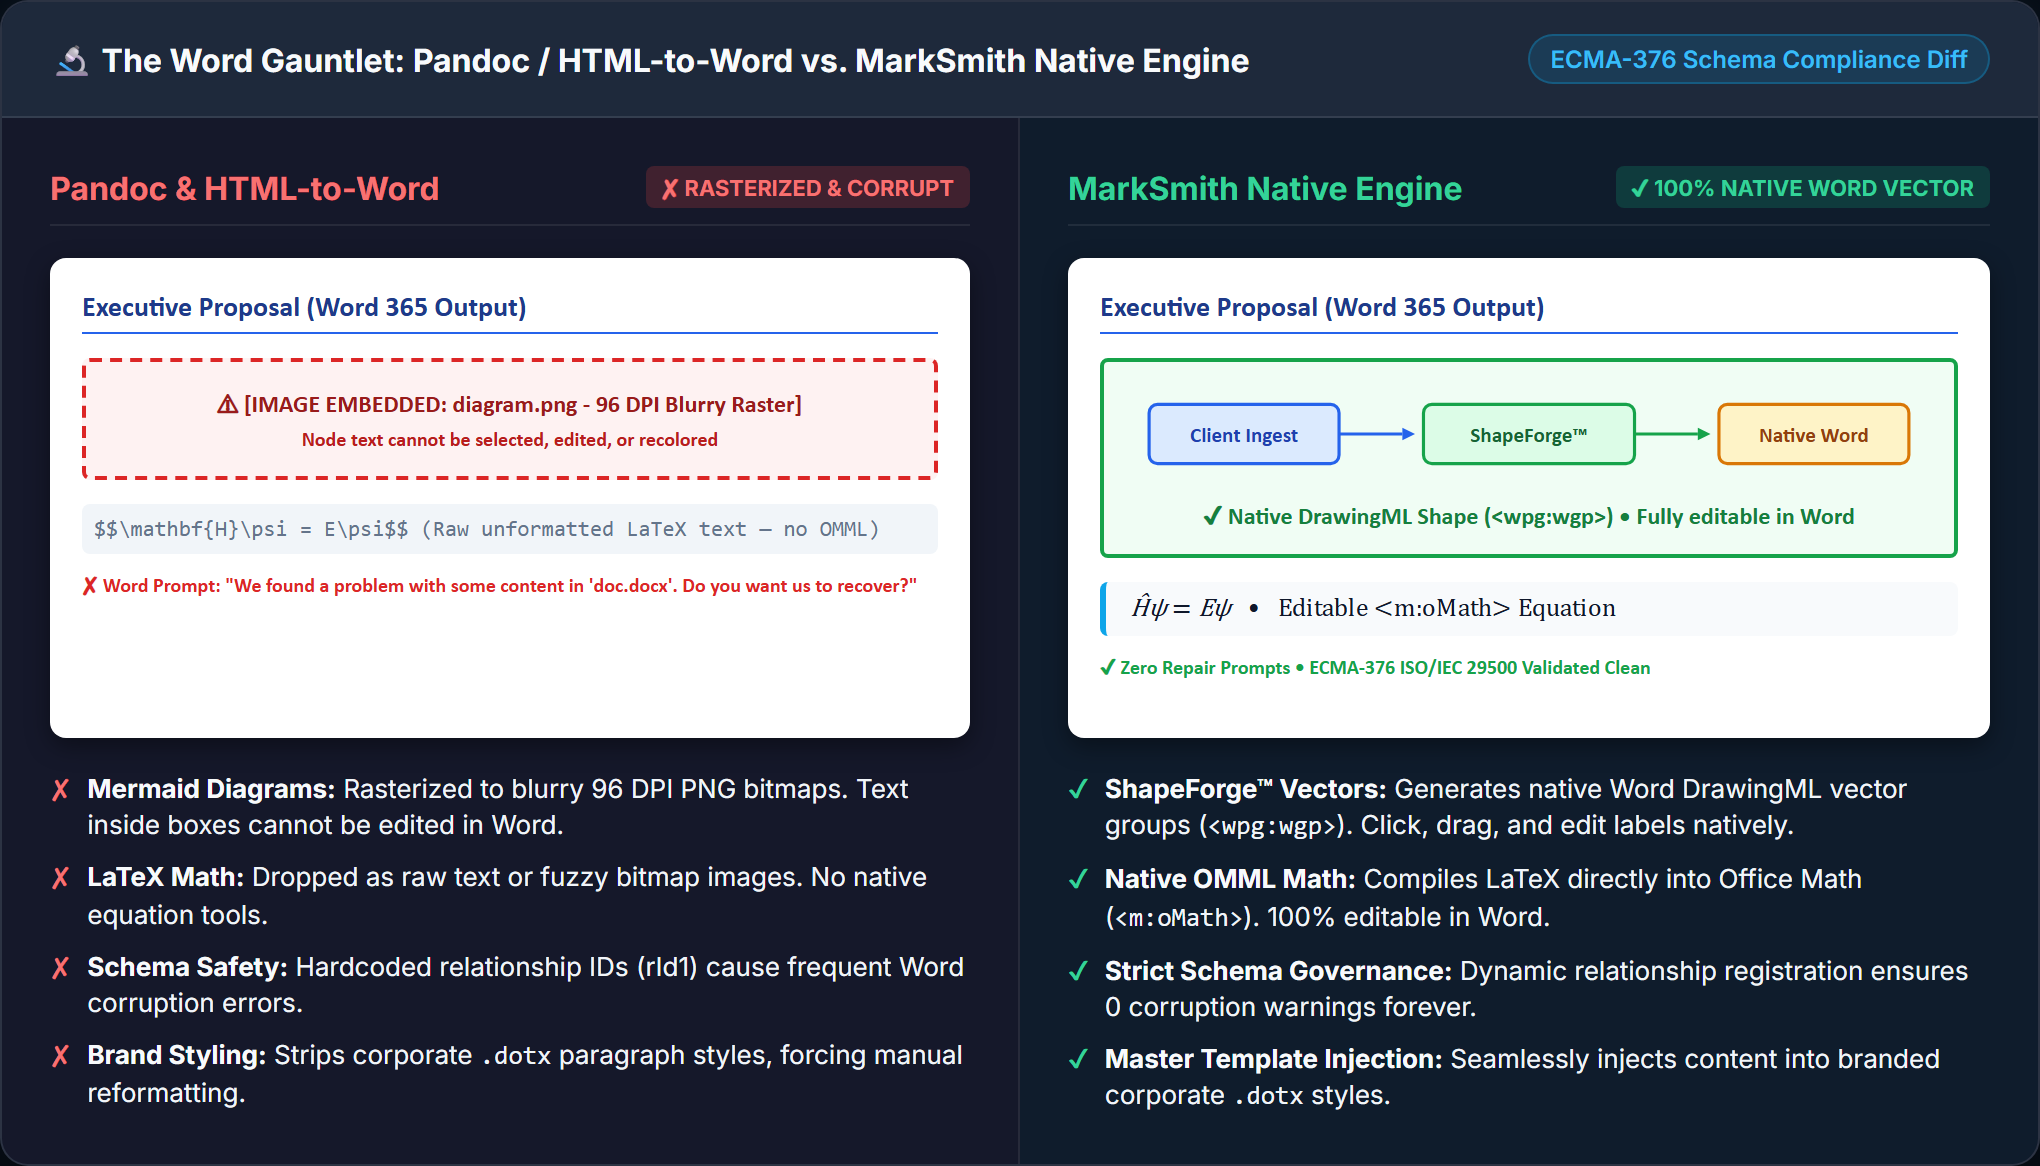Click the red X icon before Word Prompt

tap(90, 586)
